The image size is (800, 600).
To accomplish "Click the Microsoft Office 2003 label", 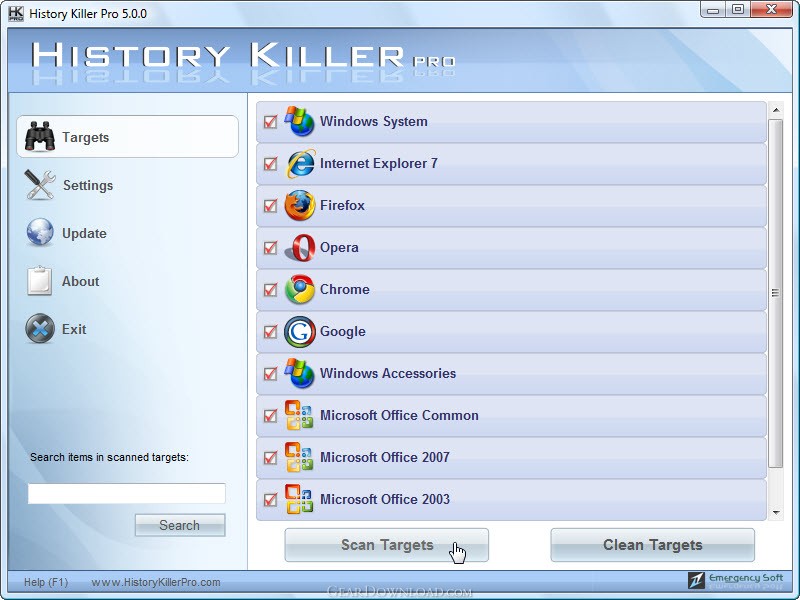I will 385,499.
